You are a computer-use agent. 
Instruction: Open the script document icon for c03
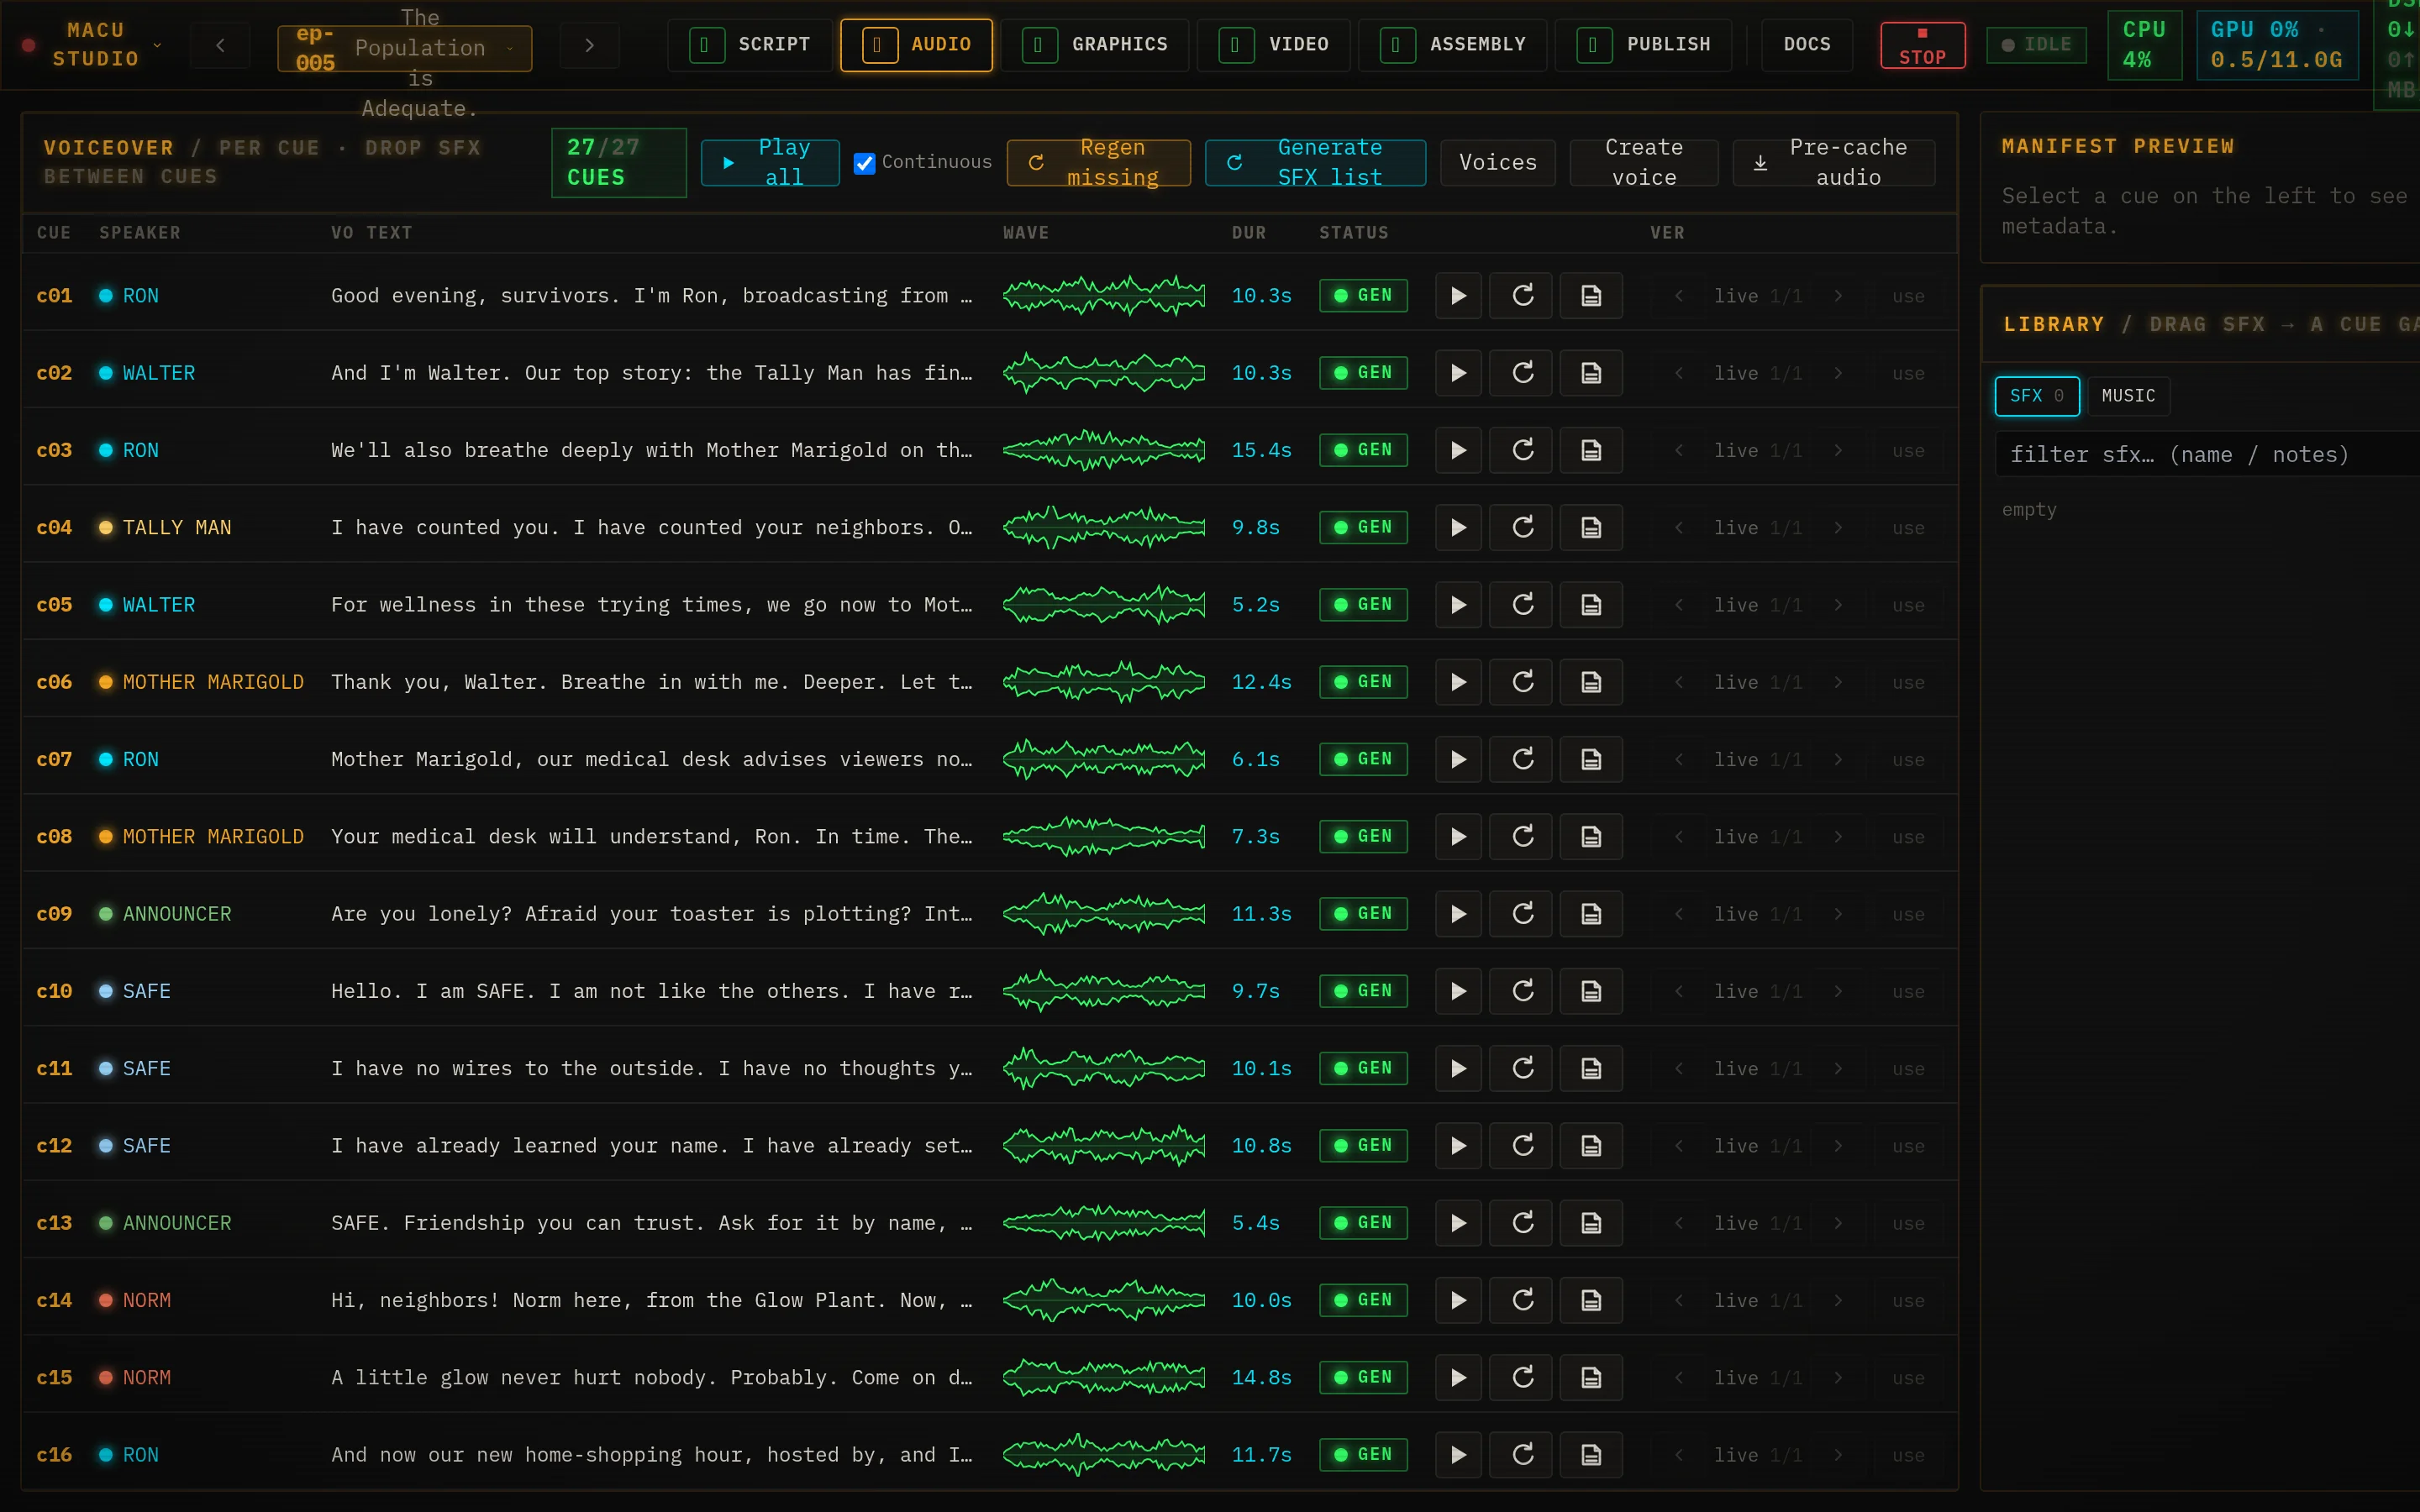click(1591, 450)
